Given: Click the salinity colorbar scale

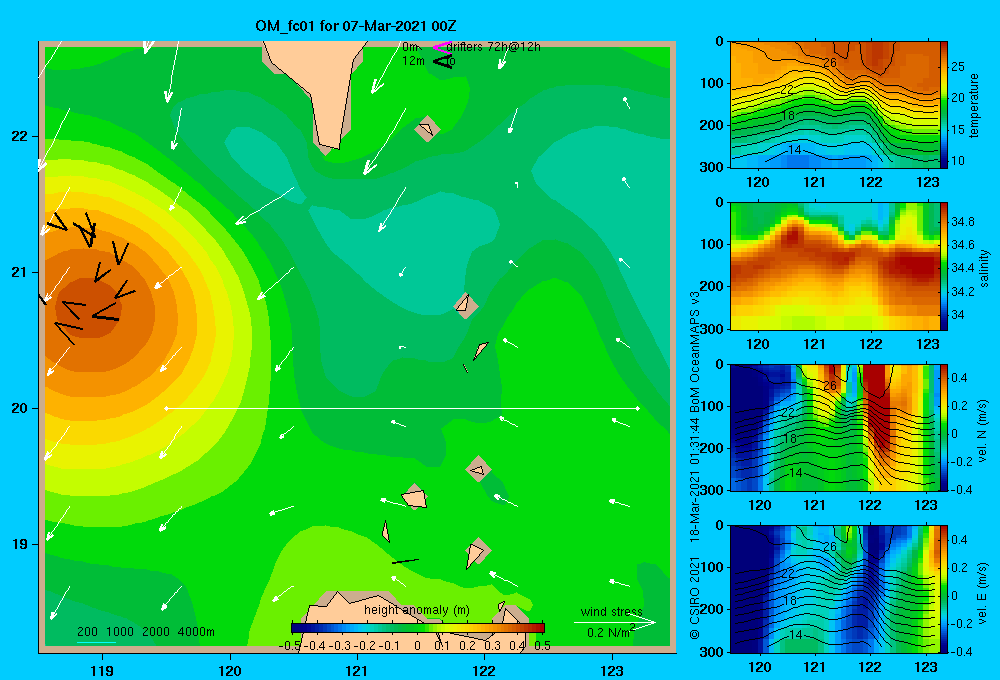Looking at the screenshot, I should tap(944, 266).
